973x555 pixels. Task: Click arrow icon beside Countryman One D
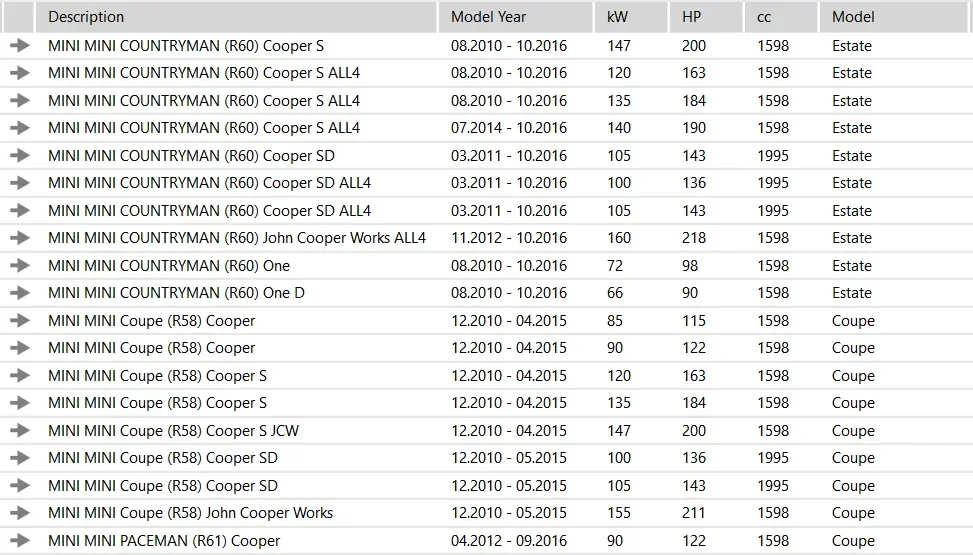point(20,292)
